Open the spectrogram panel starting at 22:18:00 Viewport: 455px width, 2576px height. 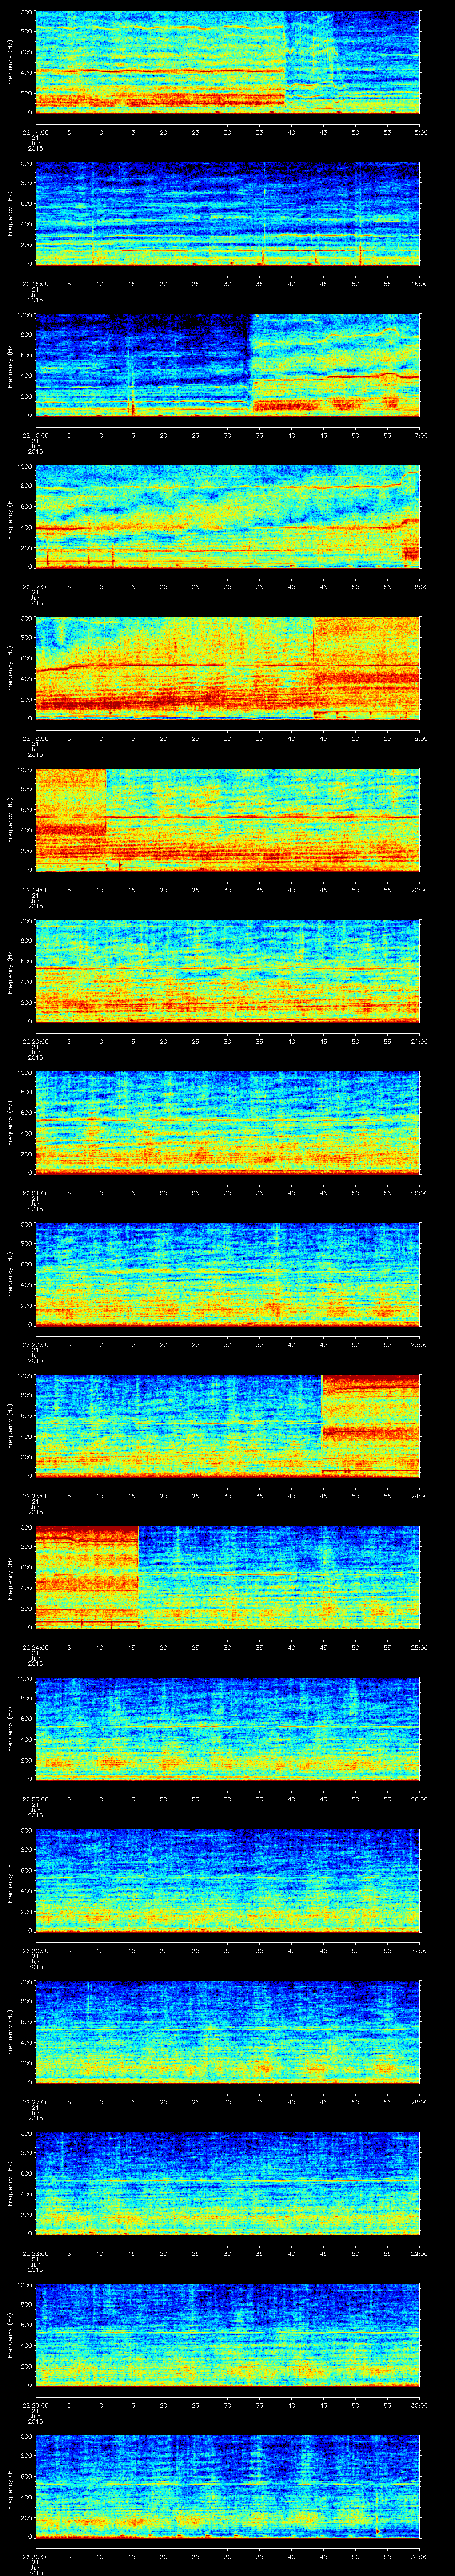(x=228, y=668)
